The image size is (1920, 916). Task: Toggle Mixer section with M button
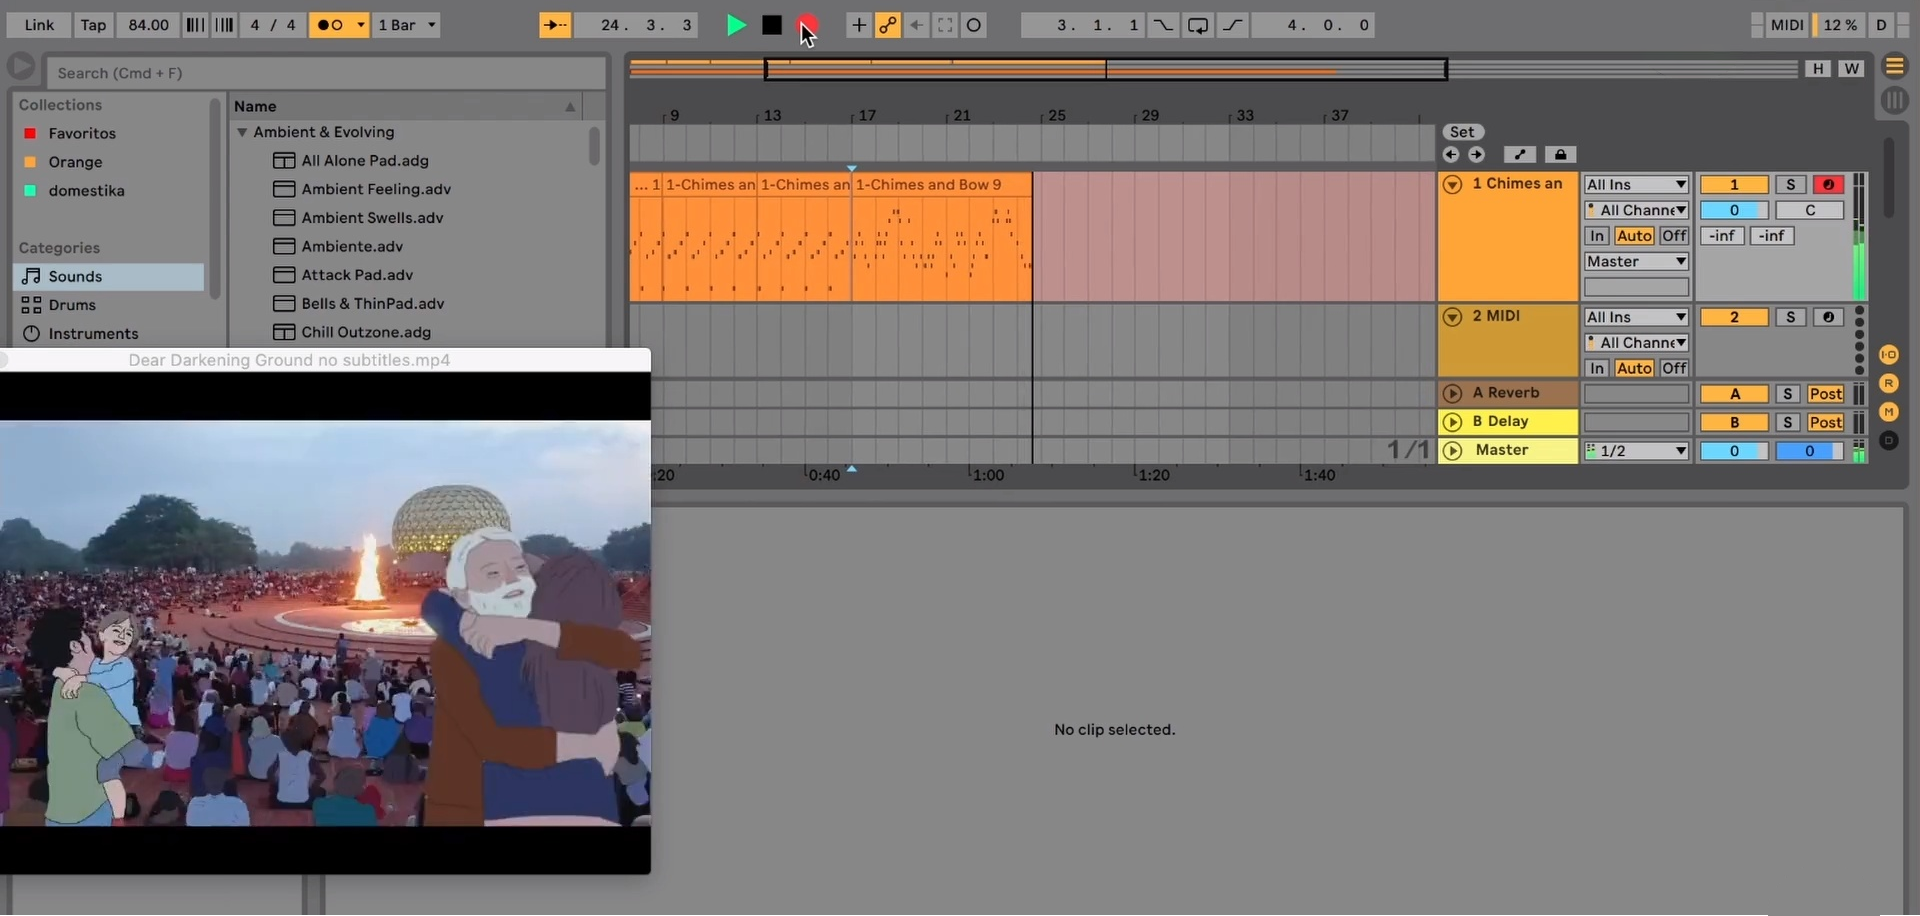(x=1888, y=411)
